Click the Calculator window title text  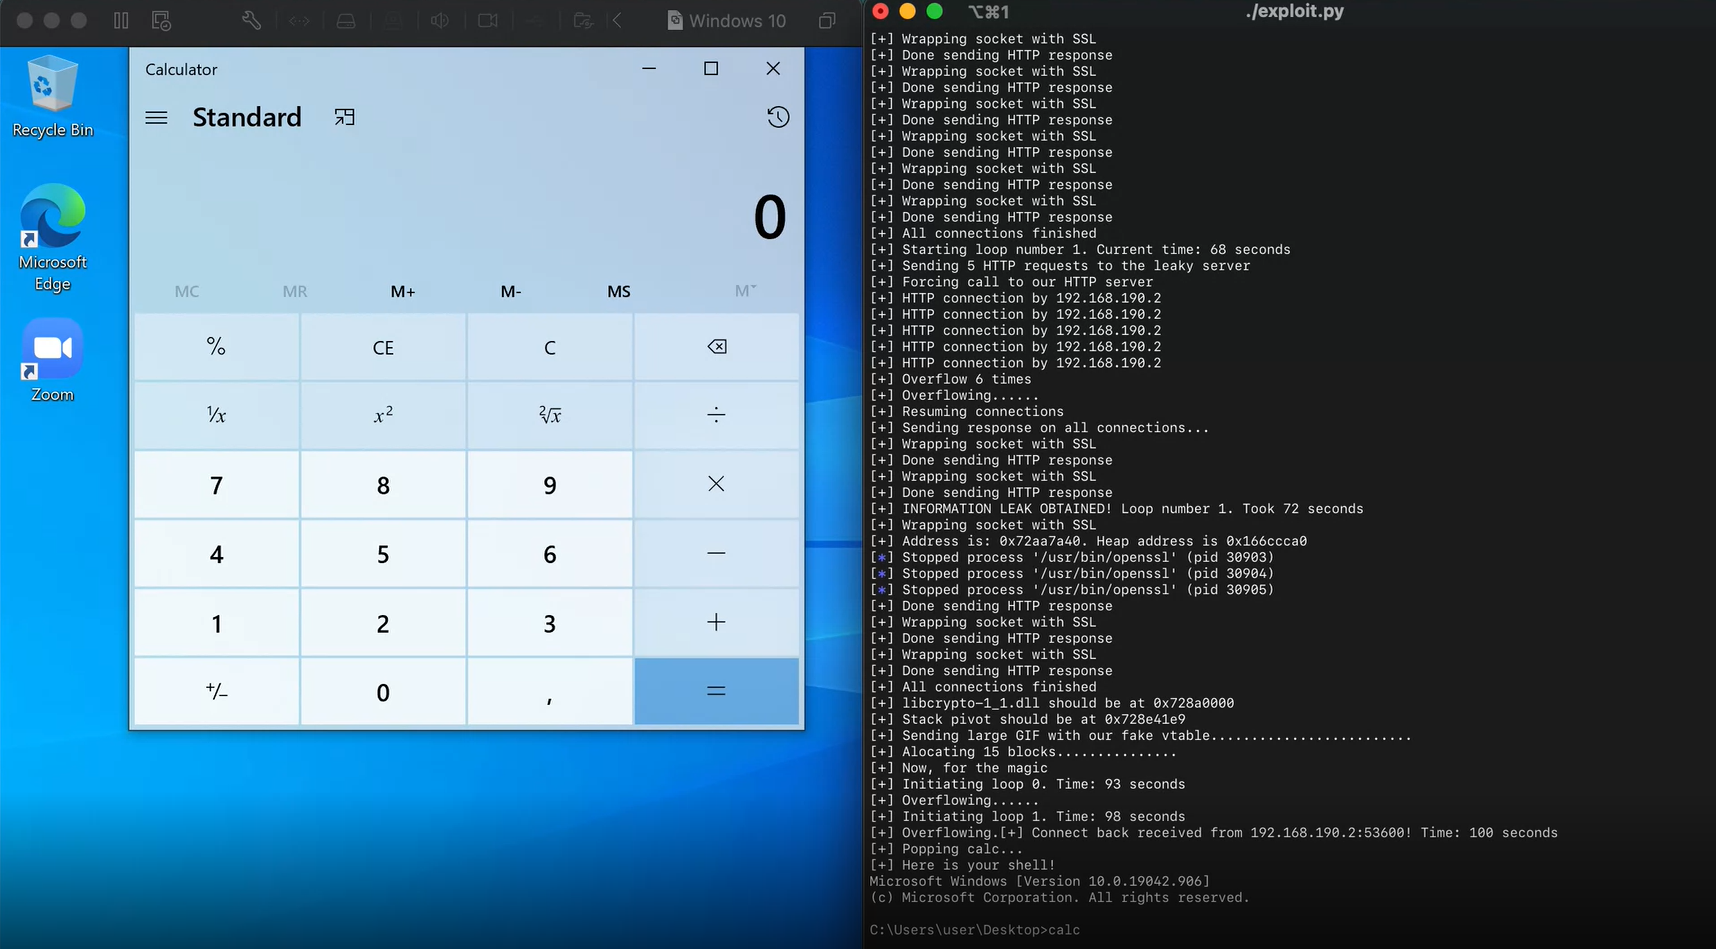point(181,69)
